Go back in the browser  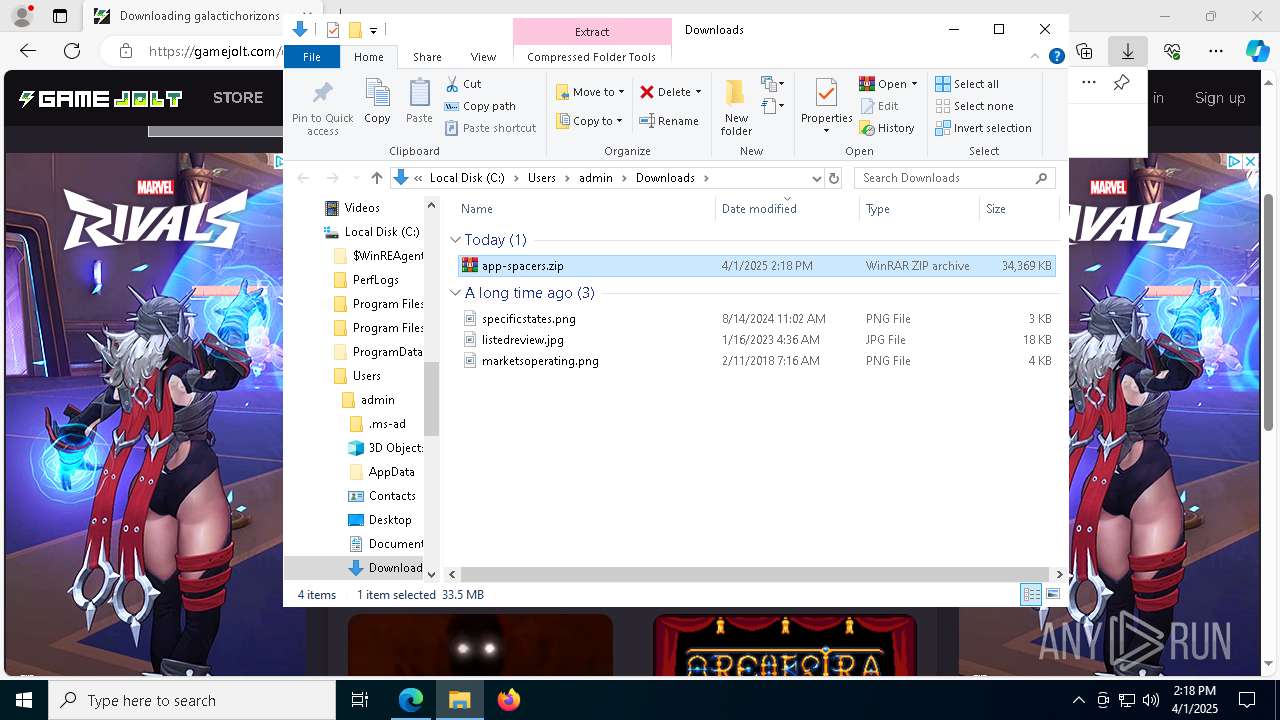[x=28, y=51]
